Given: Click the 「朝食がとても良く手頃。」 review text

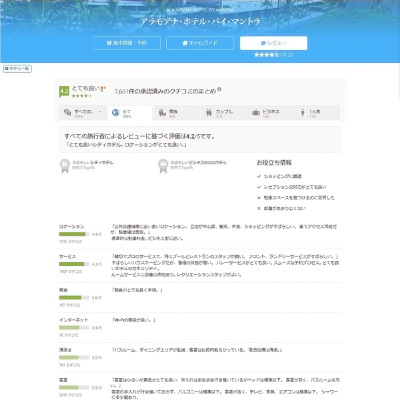Looking at the screenshot, I should 137,290.
